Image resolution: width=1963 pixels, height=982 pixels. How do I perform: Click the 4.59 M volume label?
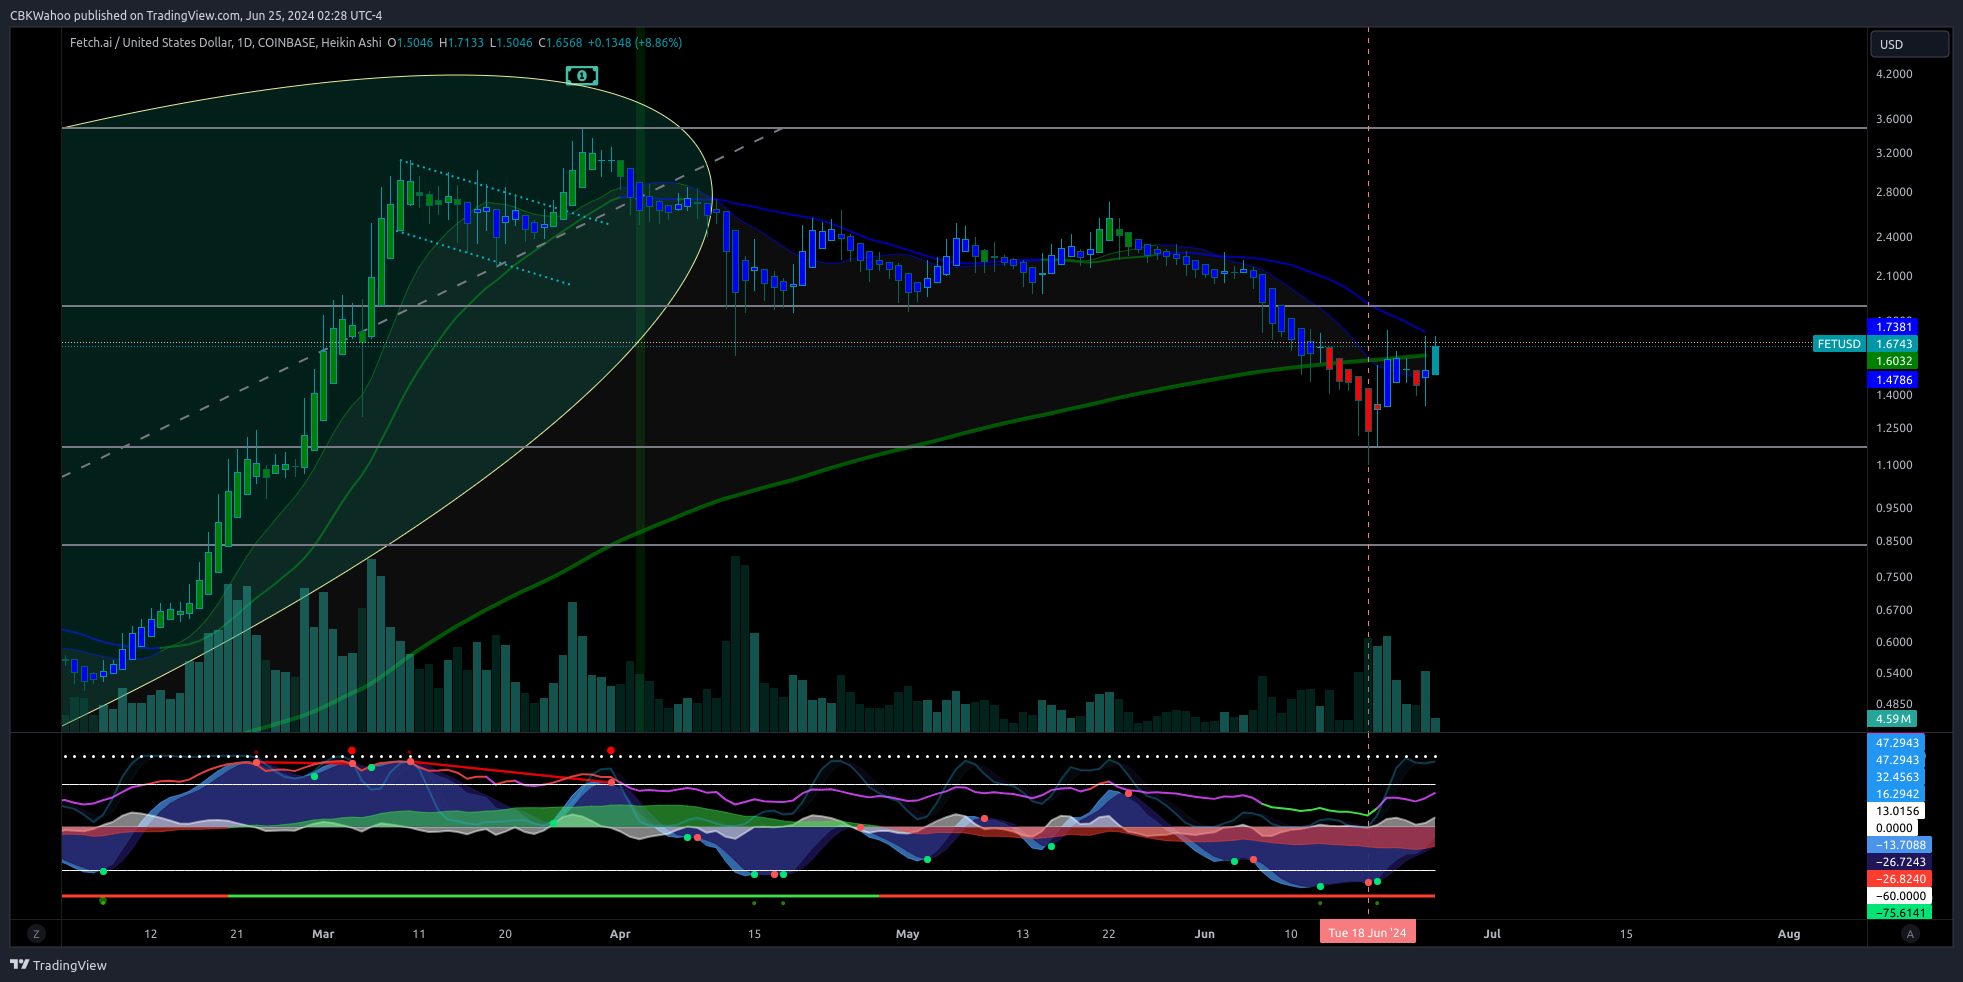1893,719
